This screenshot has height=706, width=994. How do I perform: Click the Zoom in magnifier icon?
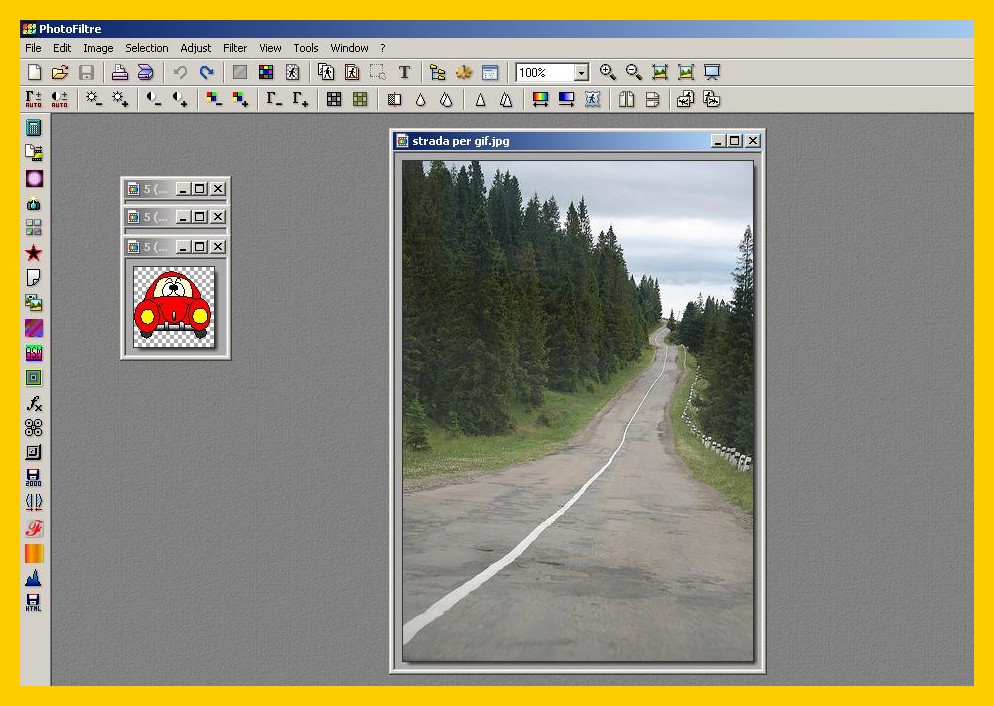point(607,72)
